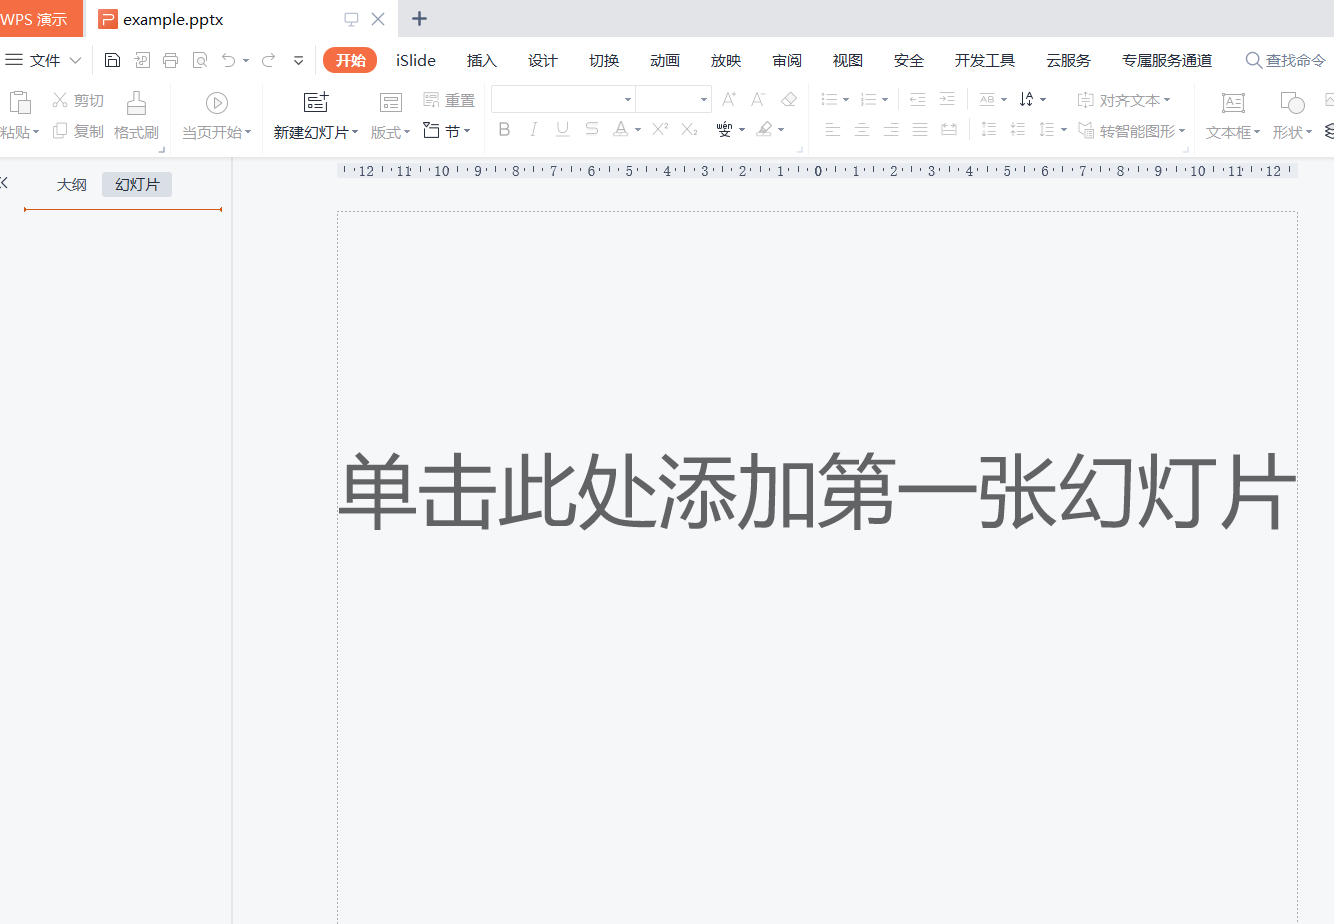Image resolution: width=1334 pixels, height=924 pixels.
Task: Click the Subscript X₂ icon
Action: tap(689, 129)
